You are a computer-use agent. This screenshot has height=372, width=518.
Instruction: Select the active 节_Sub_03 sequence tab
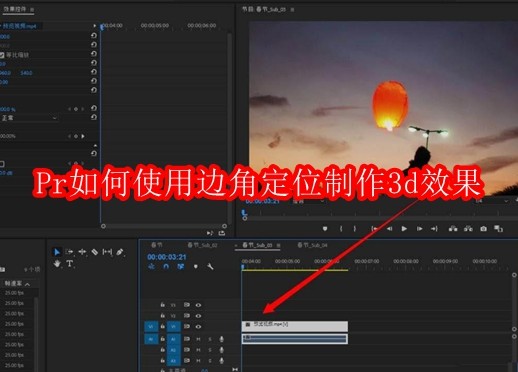[x=257, y=245]
